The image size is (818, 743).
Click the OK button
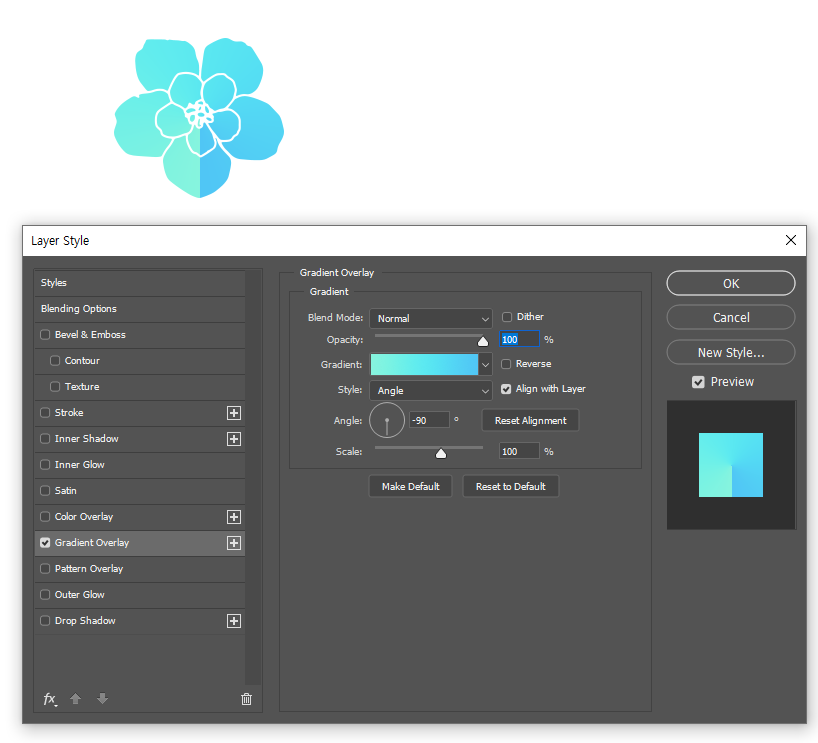[730, 283]
